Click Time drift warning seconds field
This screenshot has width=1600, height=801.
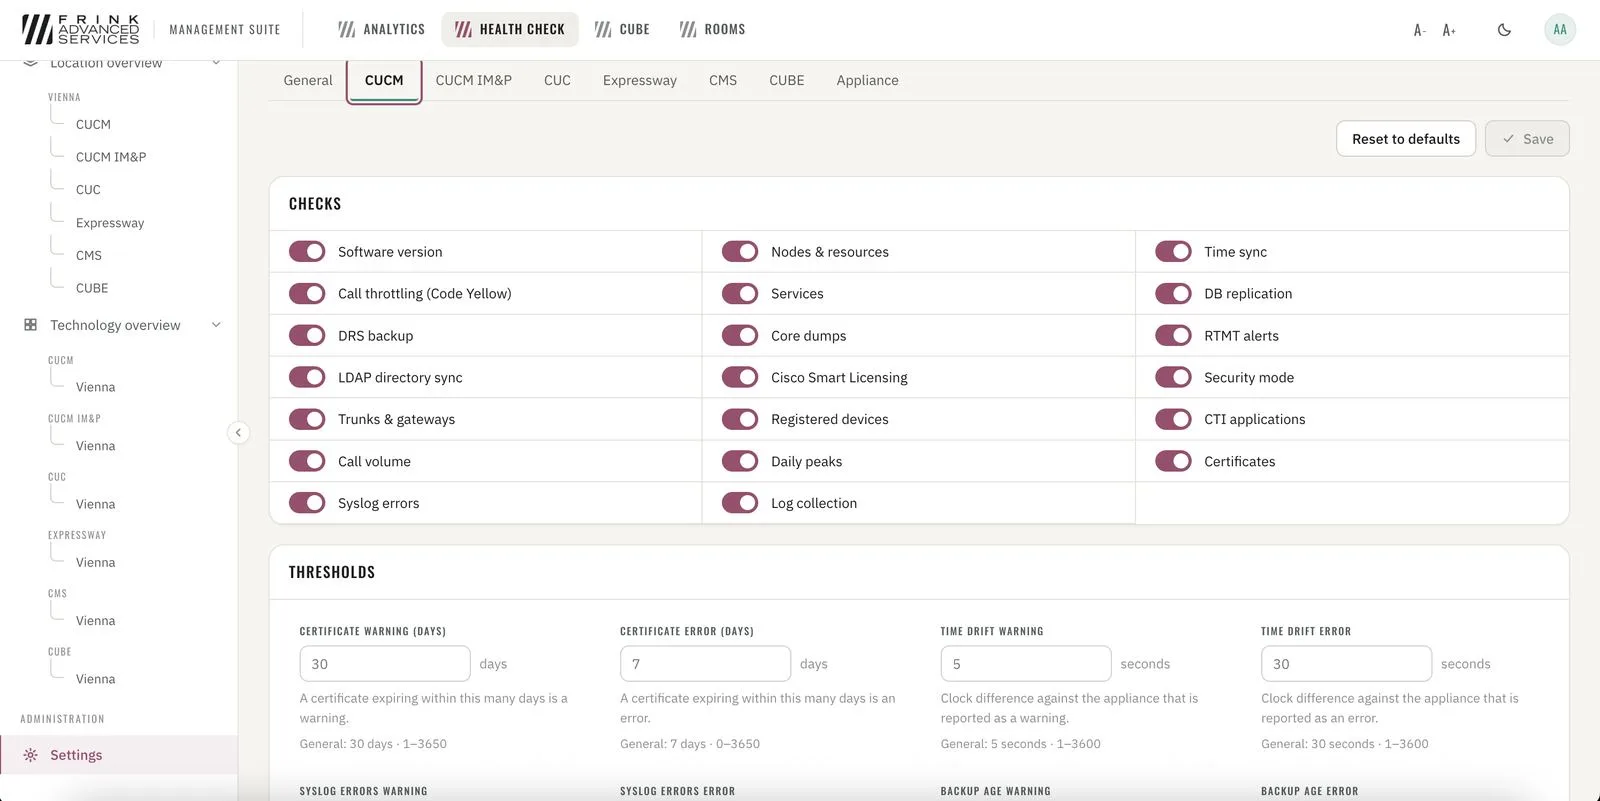pos(1026,664)
